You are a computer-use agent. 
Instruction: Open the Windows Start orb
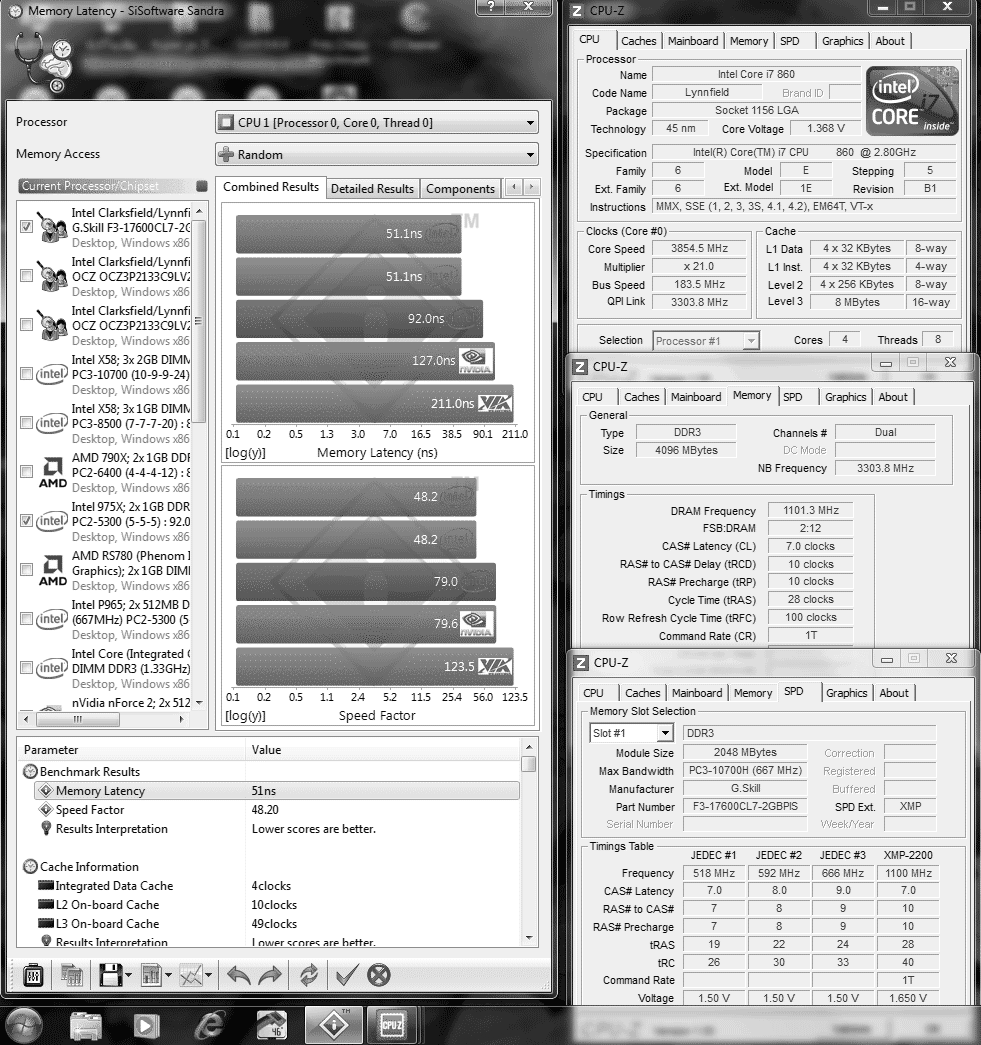pyautogui.click(x=24, y=1025)
